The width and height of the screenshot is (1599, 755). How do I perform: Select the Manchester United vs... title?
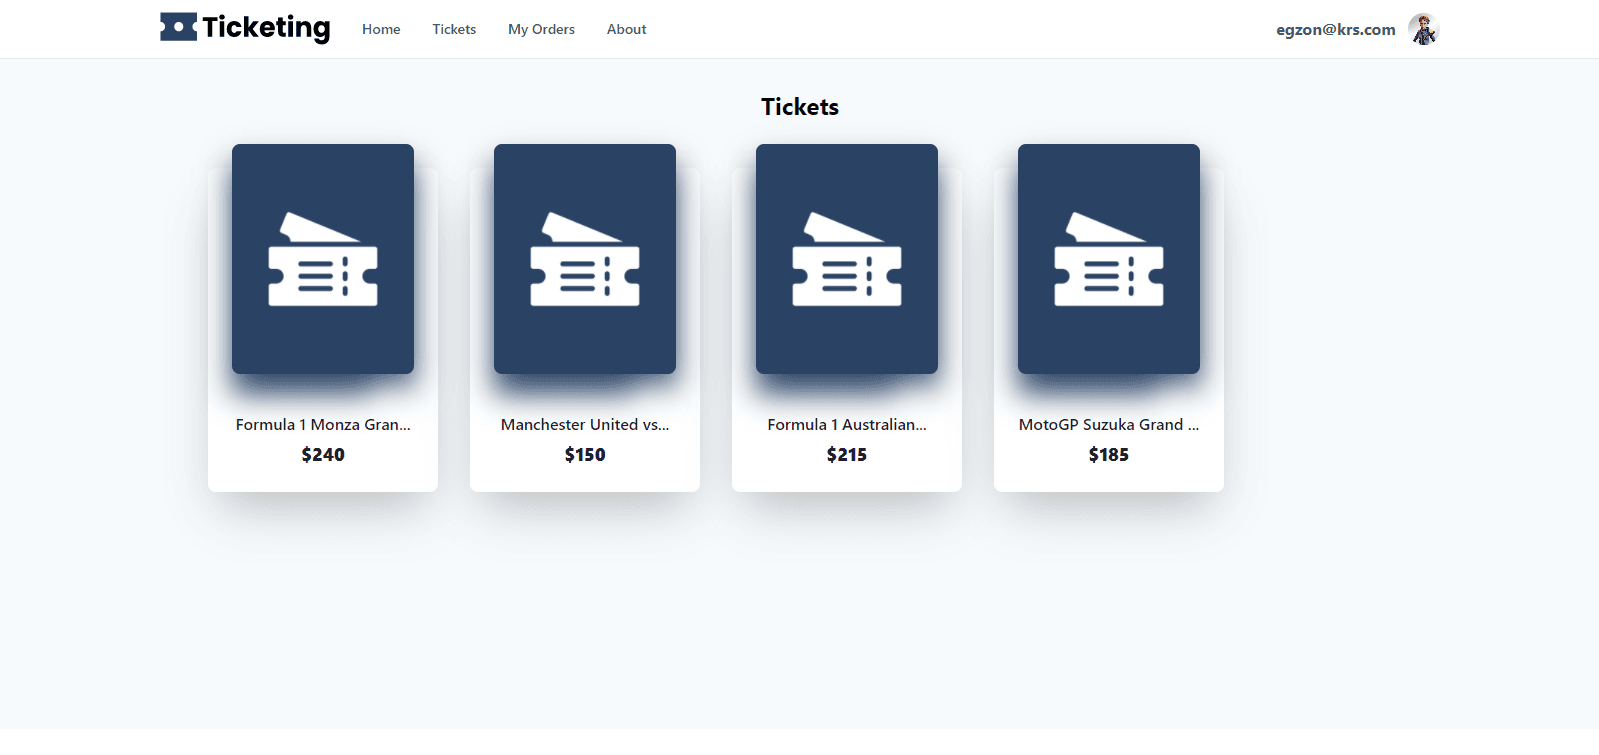tap(585, 424)
